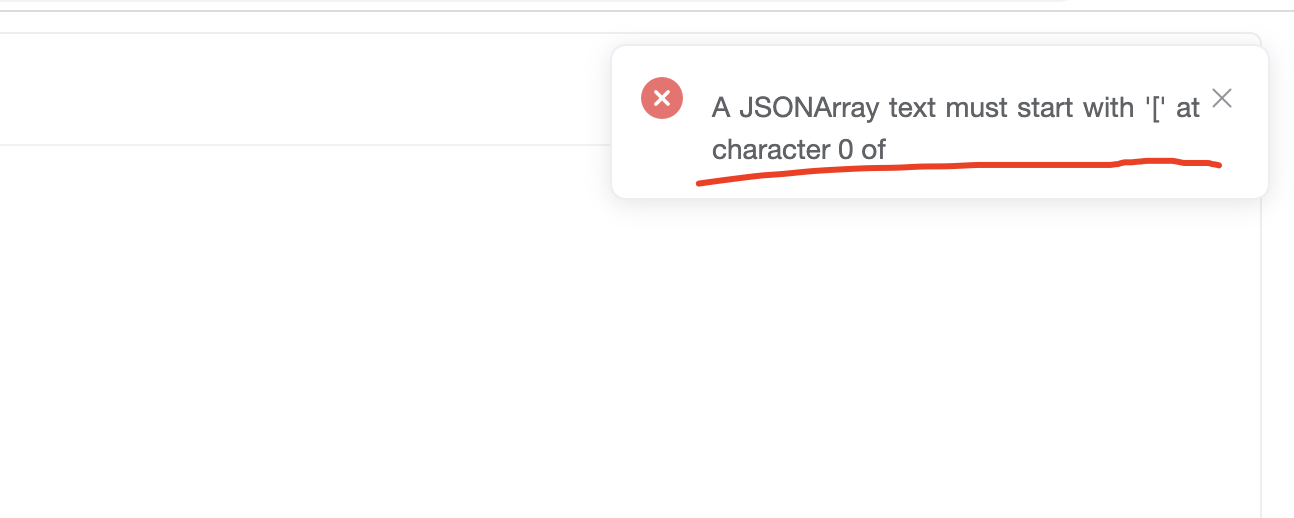Dismiss the JSONArray error notification
Image resolution: width=1294 pixels, height=518 pixels.
point(1221,98)
